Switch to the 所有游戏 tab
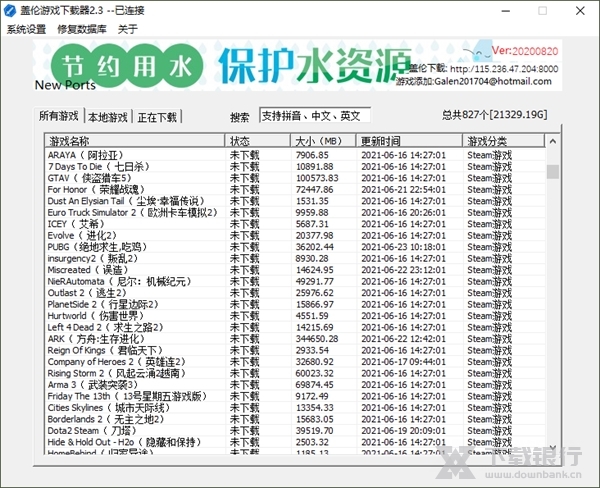 click(x=59, y=116)
